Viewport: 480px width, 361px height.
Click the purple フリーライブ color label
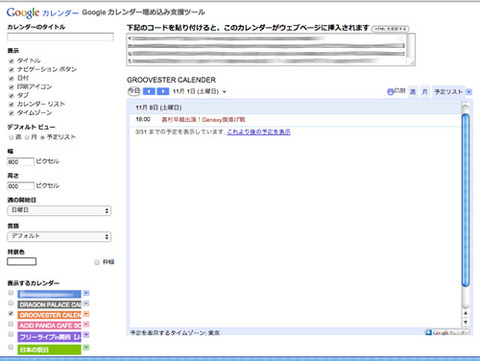pyautogui.click(x=49, y=337)
